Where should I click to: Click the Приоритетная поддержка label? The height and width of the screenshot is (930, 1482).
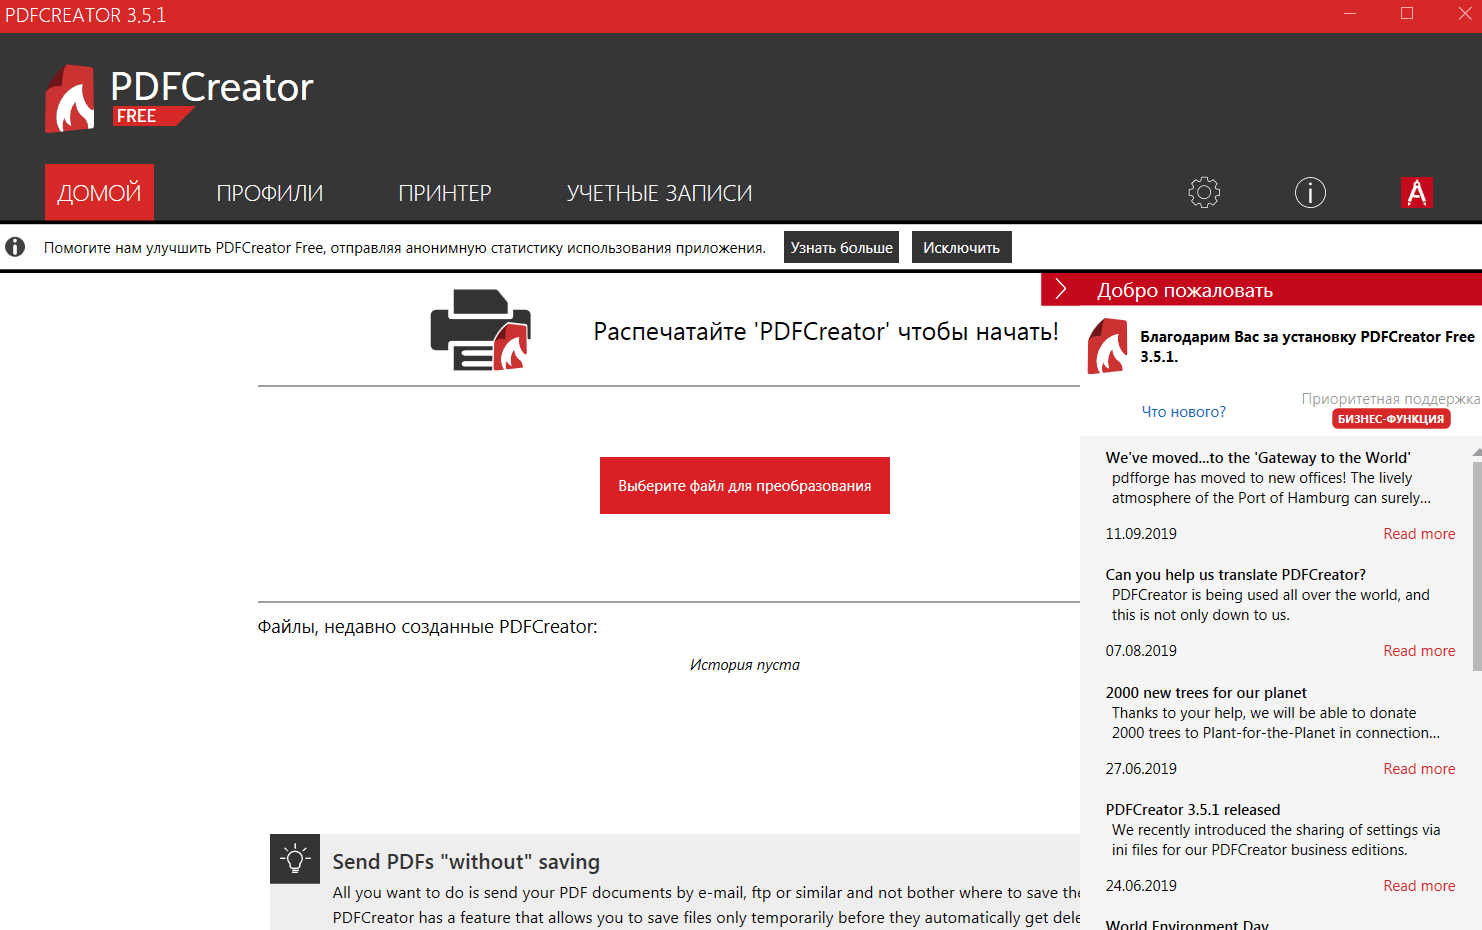pyautogui.click(x=1390, y=398)
